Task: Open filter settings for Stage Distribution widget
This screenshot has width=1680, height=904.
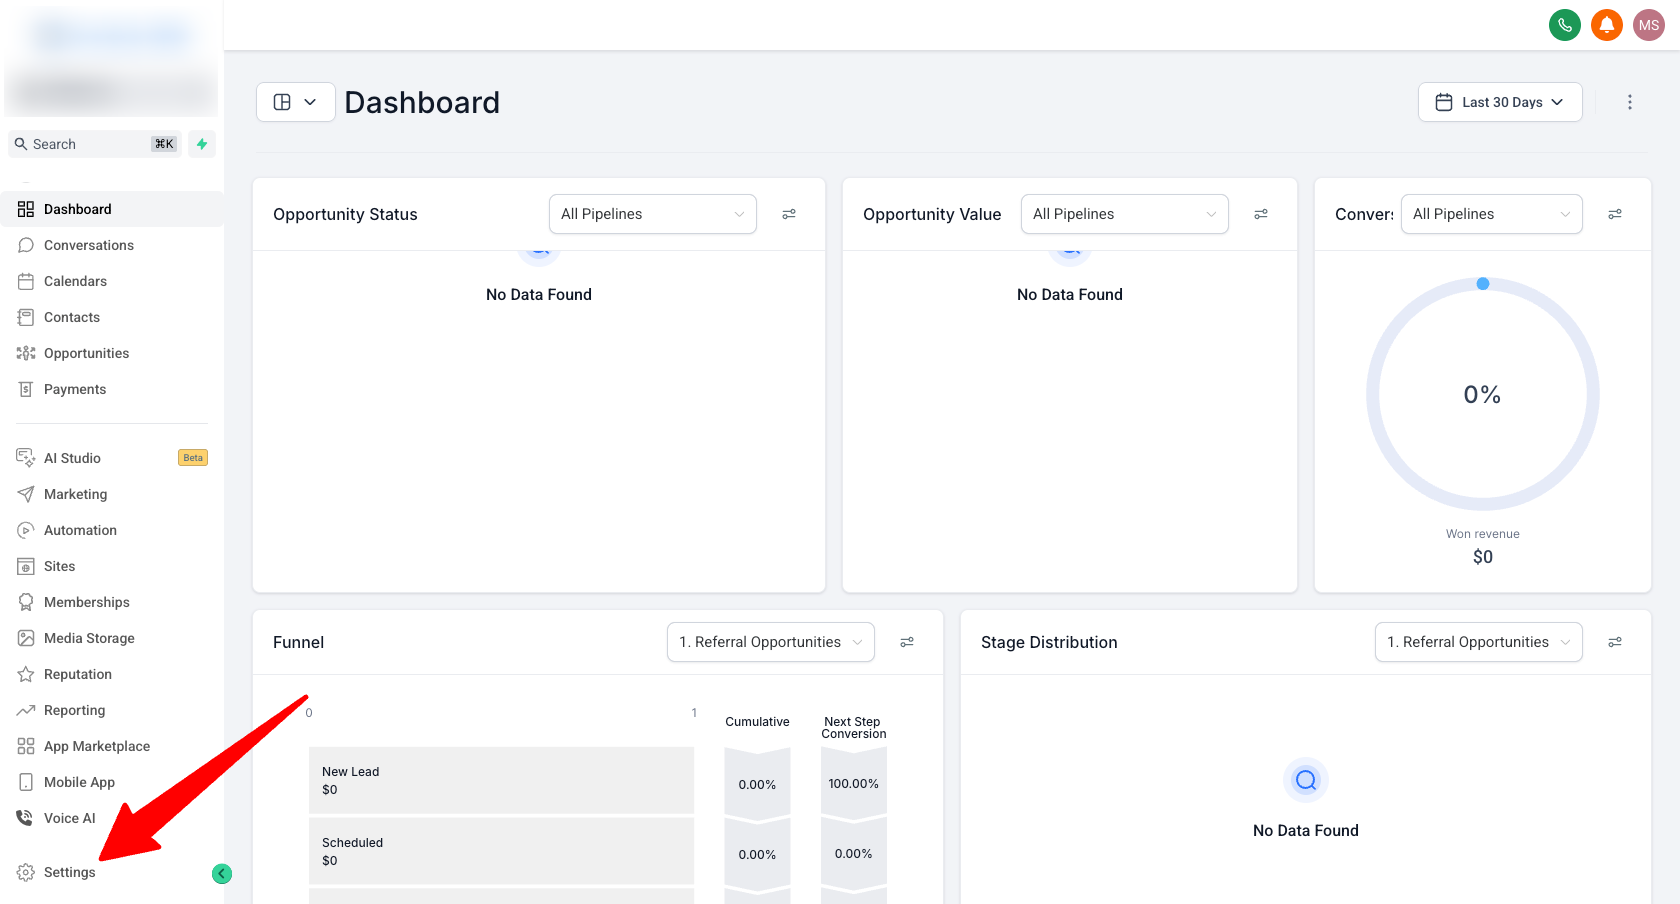Action: click(1615, 642)
